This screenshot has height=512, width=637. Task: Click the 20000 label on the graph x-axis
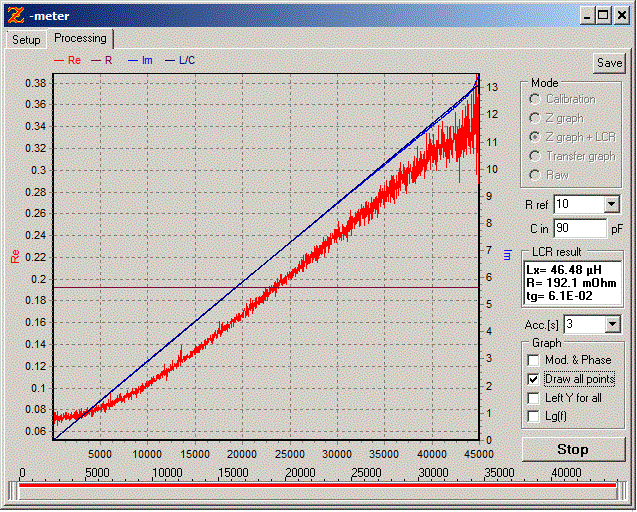tap(242, 454)
